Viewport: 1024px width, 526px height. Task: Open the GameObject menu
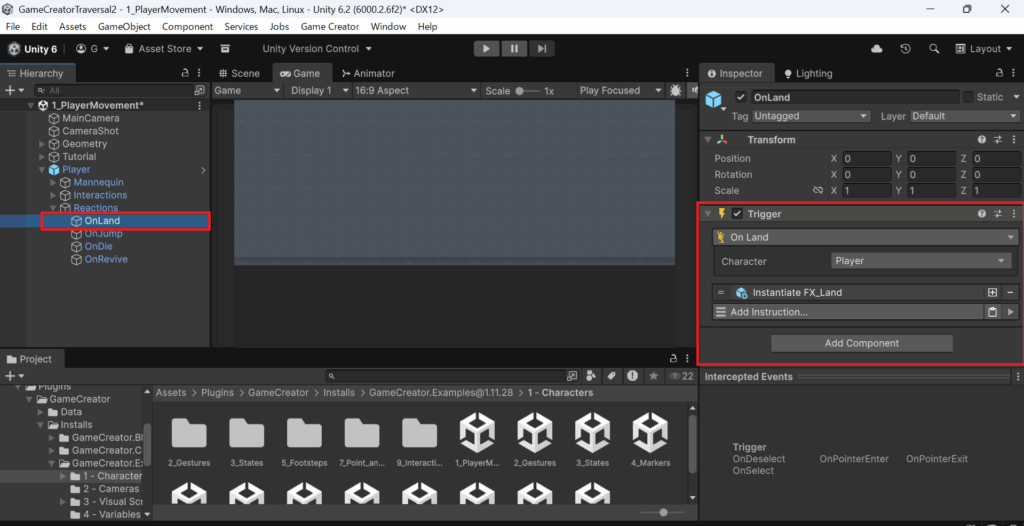click(124, 26)
